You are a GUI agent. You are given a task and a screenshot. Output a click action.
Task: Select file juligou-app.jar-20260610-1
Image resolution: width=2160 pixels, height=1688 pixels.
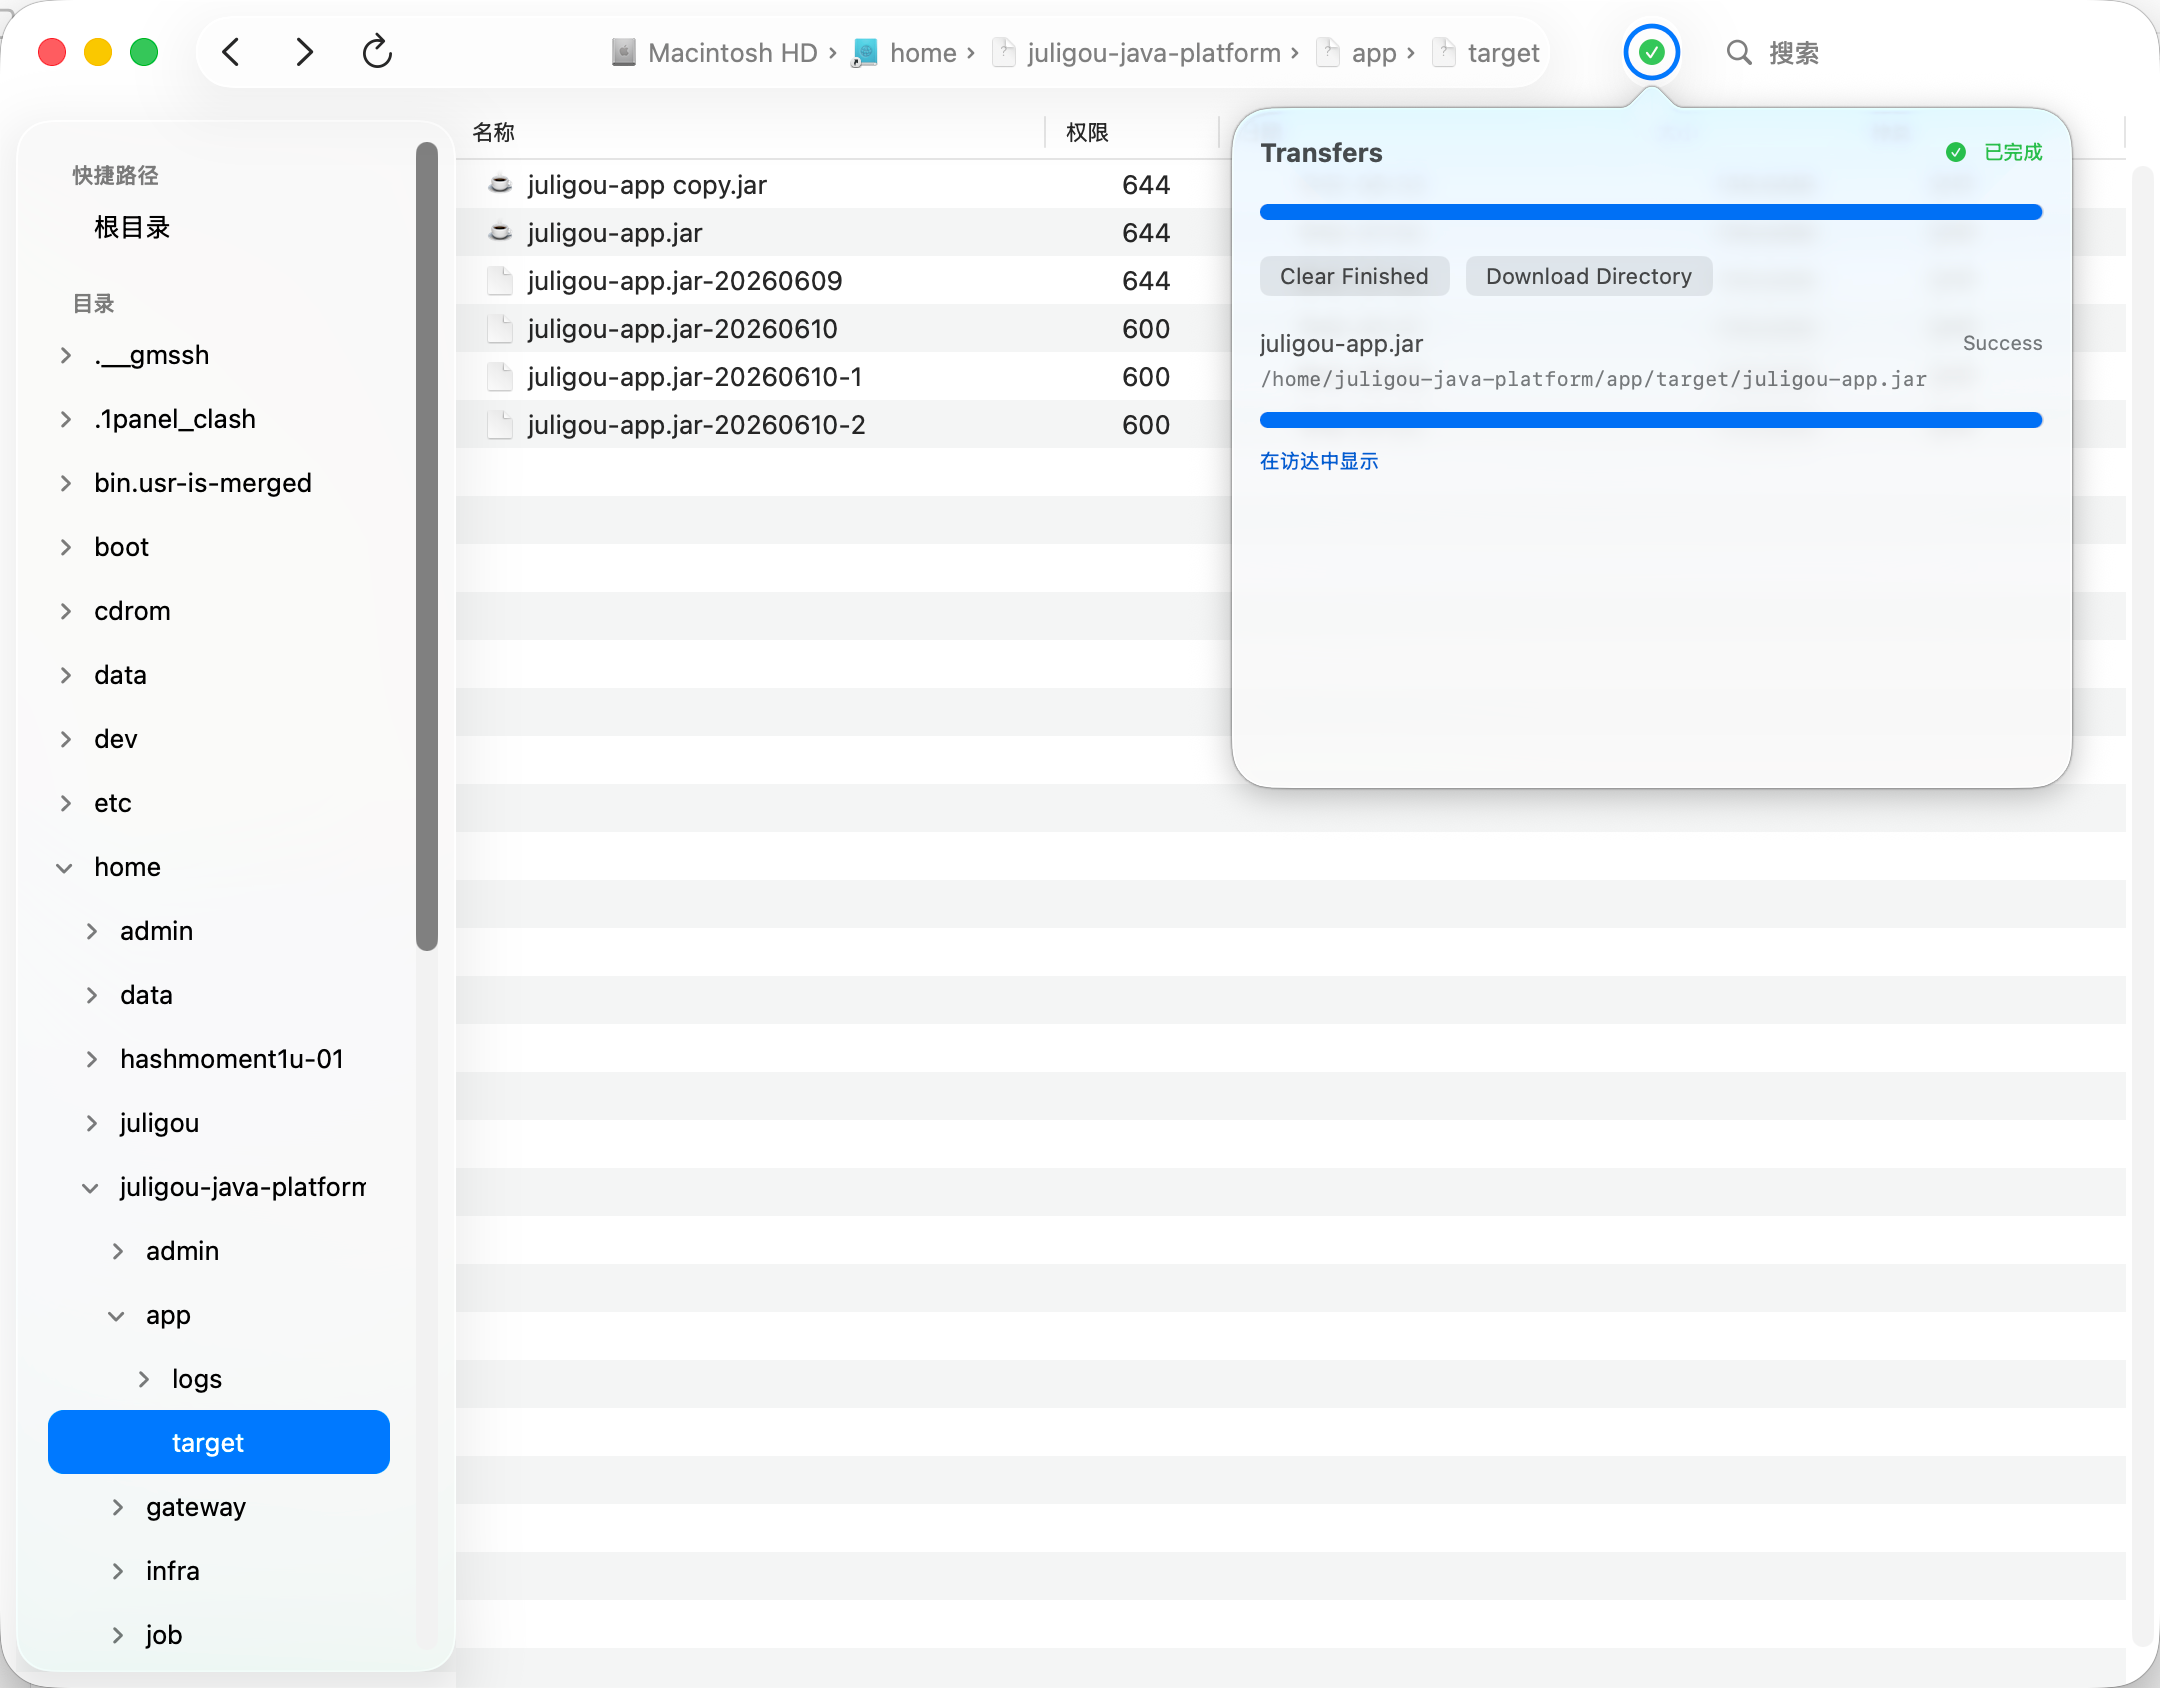pyautogui.click(x=694, y=377)
